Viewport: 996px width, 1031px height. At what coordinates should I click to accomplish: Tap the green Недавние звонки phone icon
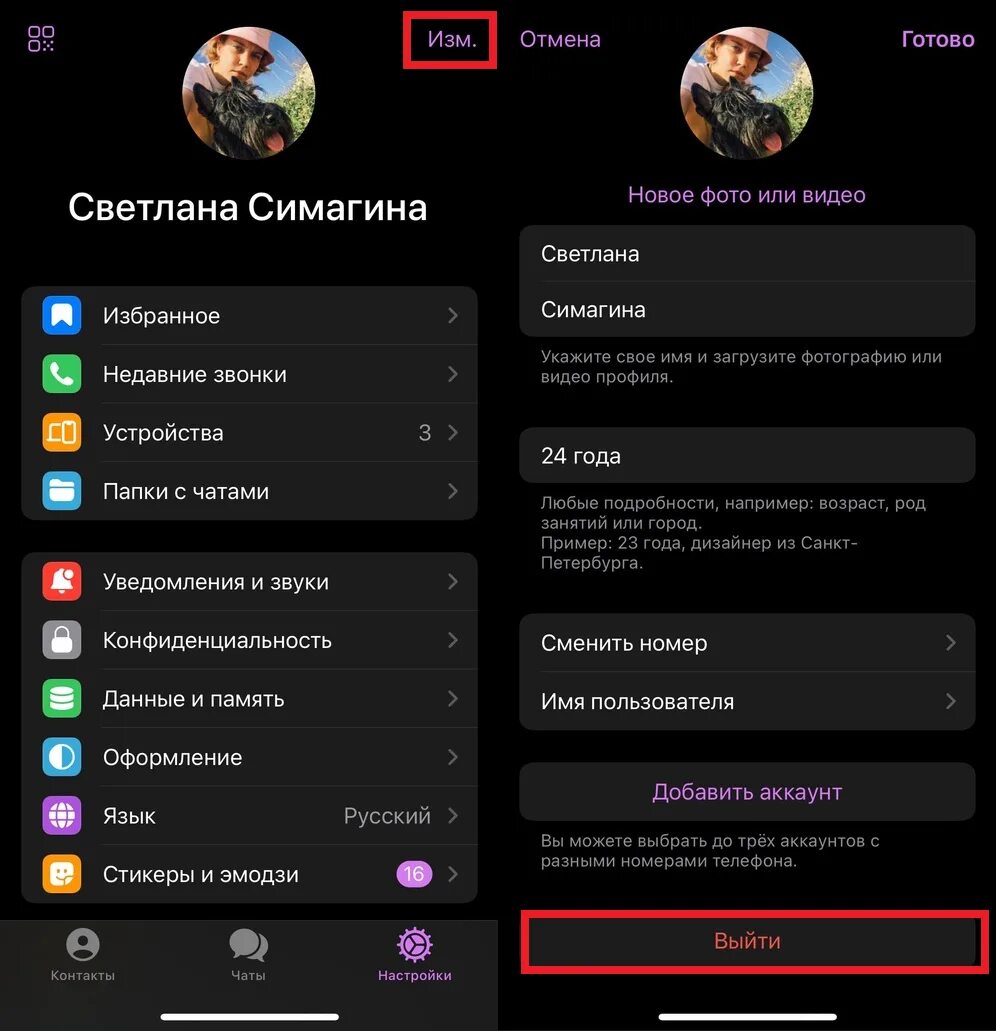pos(62,374)
